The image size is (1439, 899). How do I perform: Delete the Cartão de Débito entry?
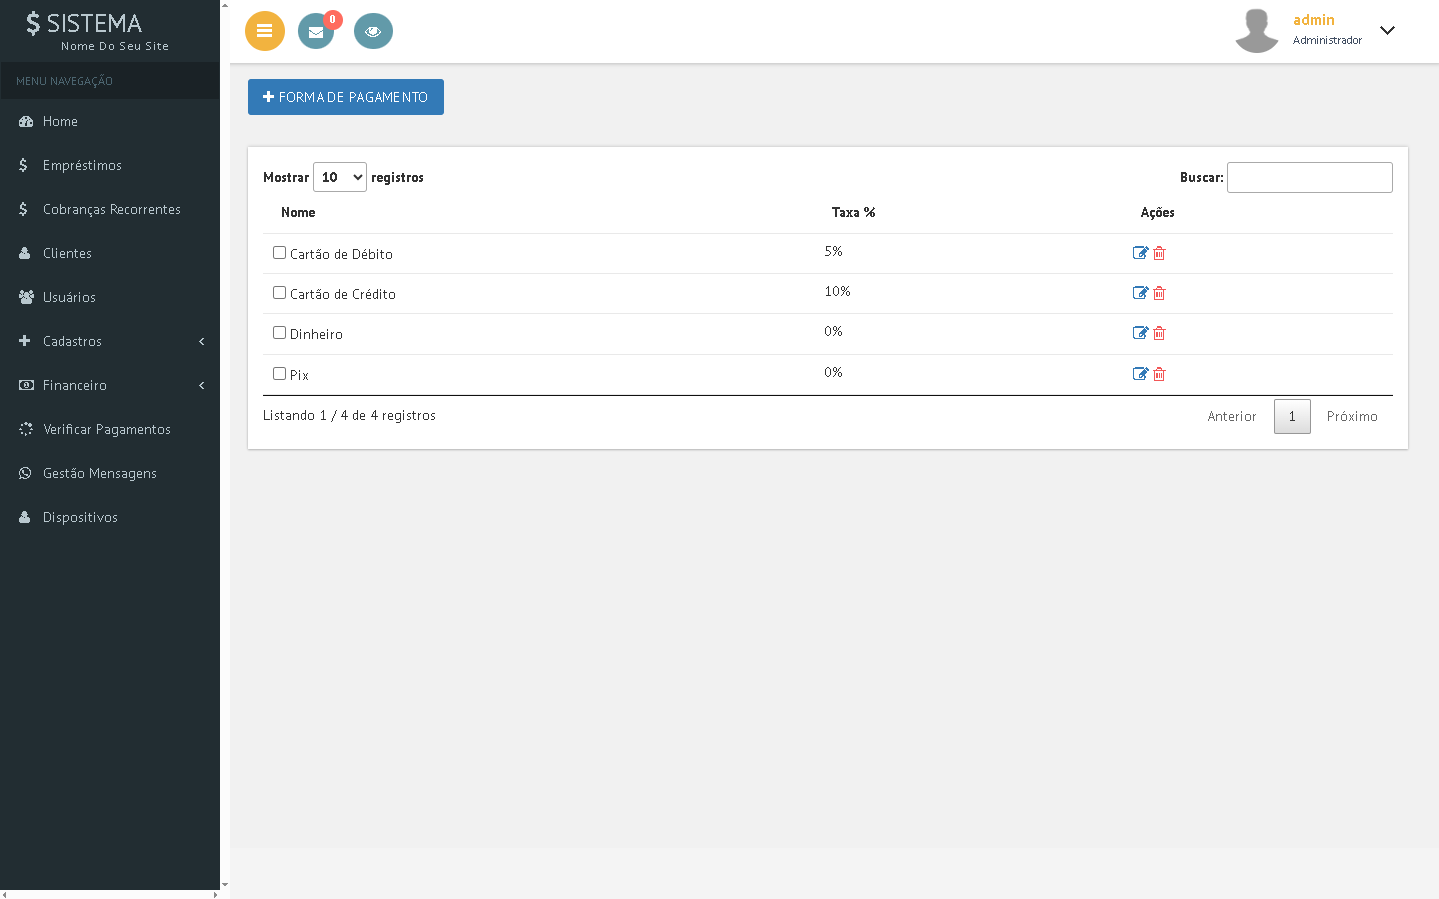pos(1159,253)
